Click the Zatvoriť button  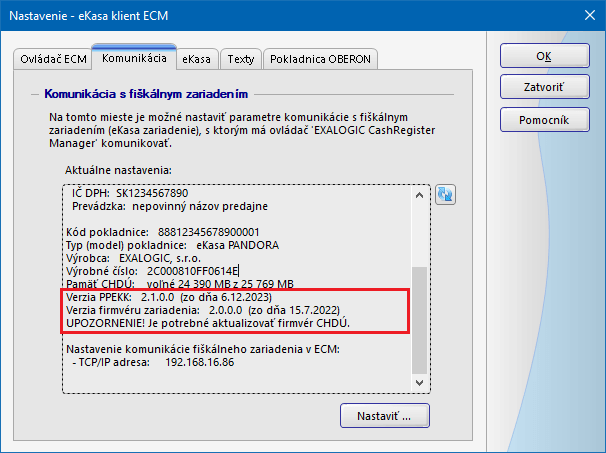[544, 87]
